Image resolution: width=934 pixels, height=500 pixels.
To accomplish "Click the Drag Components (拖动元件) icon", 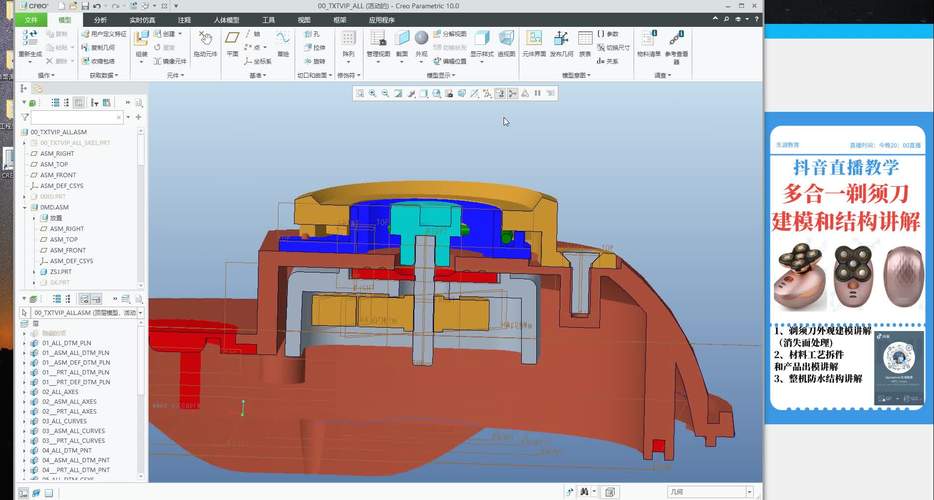I will pyautogui.click(x=205, y=39).
